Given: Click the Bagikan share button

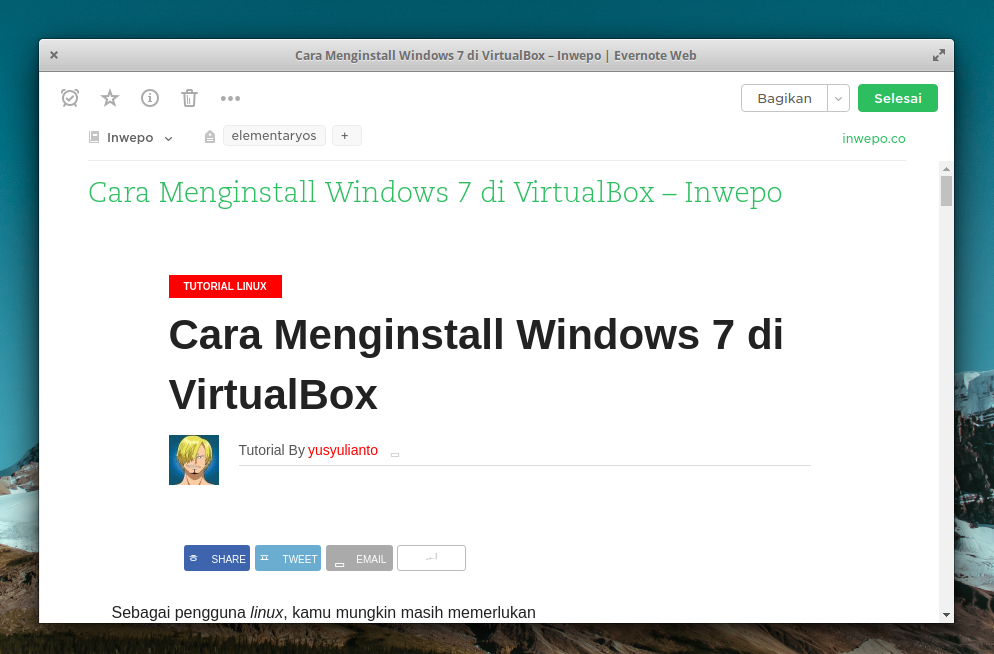Looking at the screenshot, I should coord(784,98).
